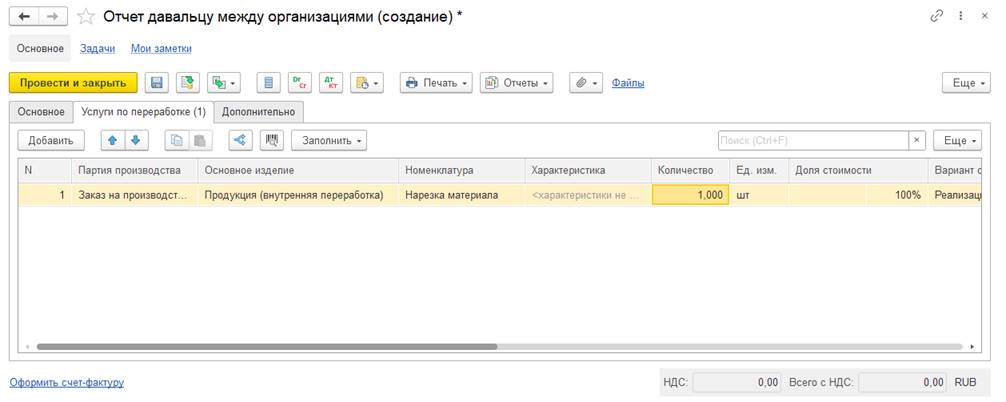1006x402 pixels.
Task: Open the Печать dropdown
Action: [x=436, y=83]
